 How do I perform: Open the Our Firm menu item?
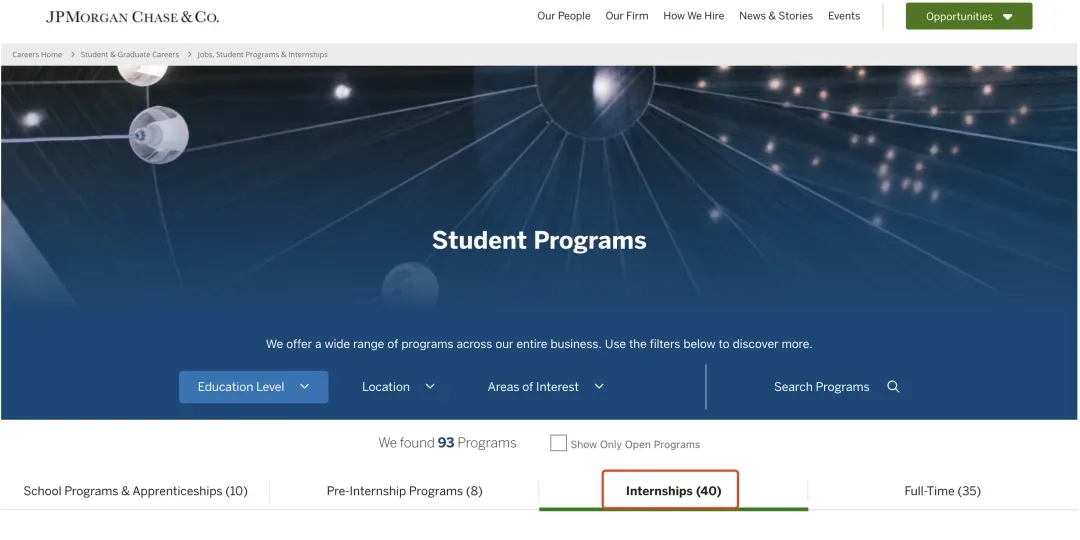click(x=627, y=16)
